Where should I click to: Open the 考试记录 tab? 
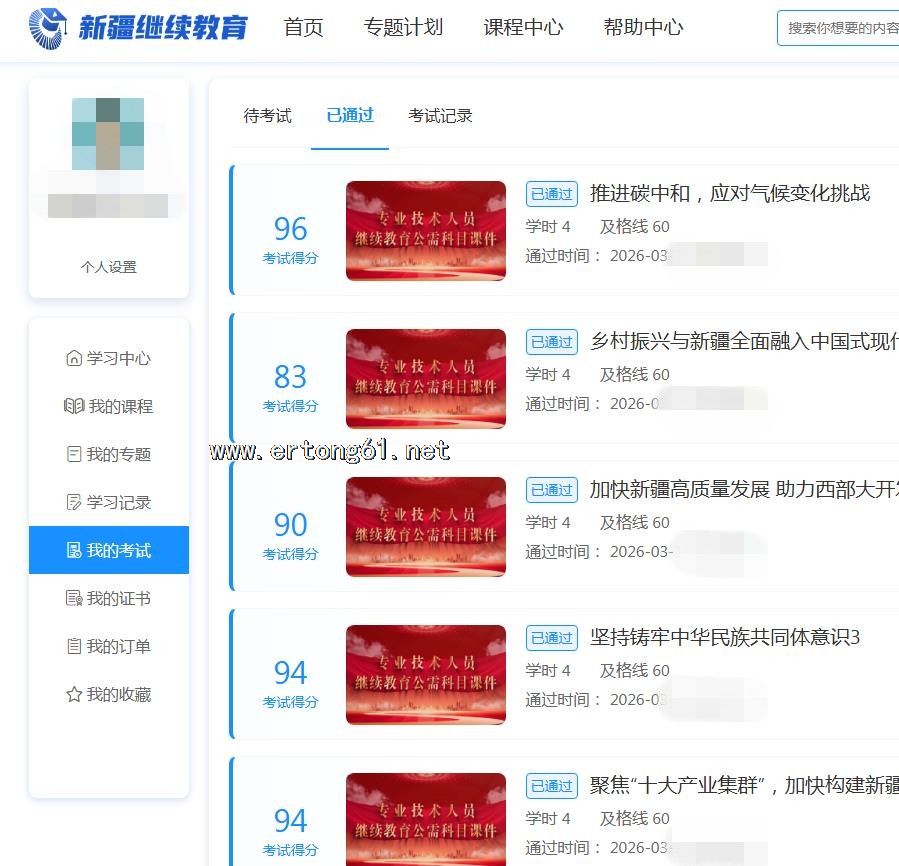(440, 116)
